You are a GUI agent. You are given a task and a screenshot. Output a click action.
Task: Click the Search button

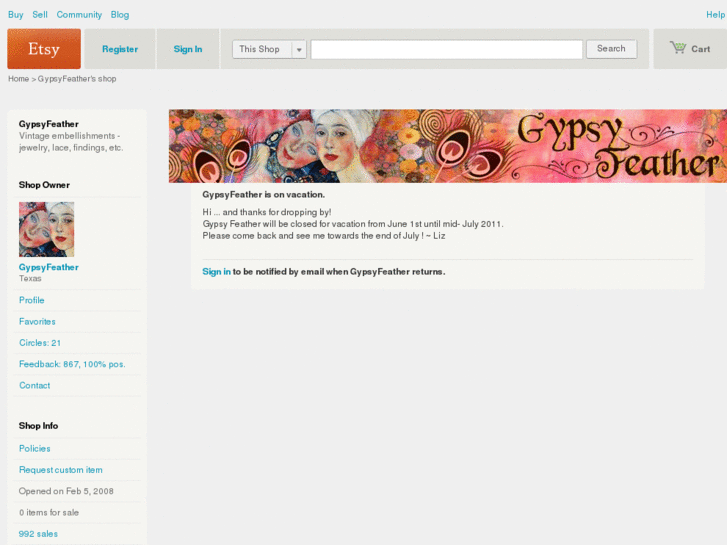point(611,49)
